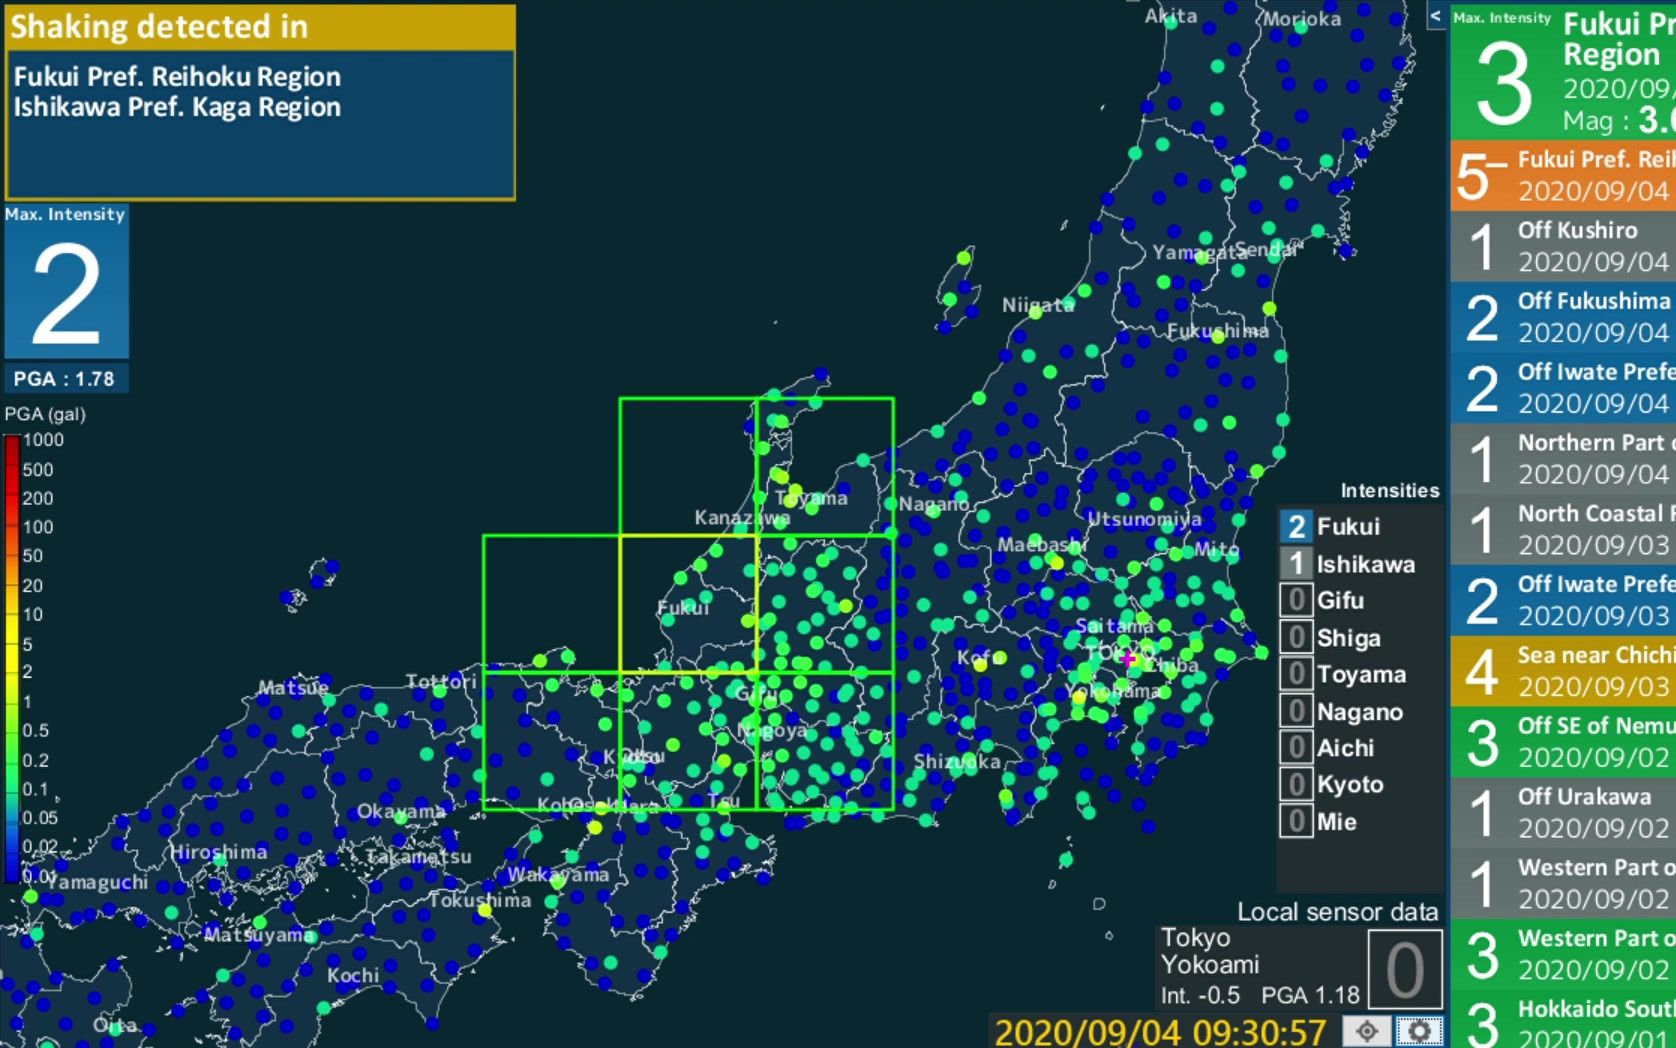Select the Northern Part earthquake entry
Image resolution: width=1676 pixels, height=1048 pixels.
click(1563, 459)
